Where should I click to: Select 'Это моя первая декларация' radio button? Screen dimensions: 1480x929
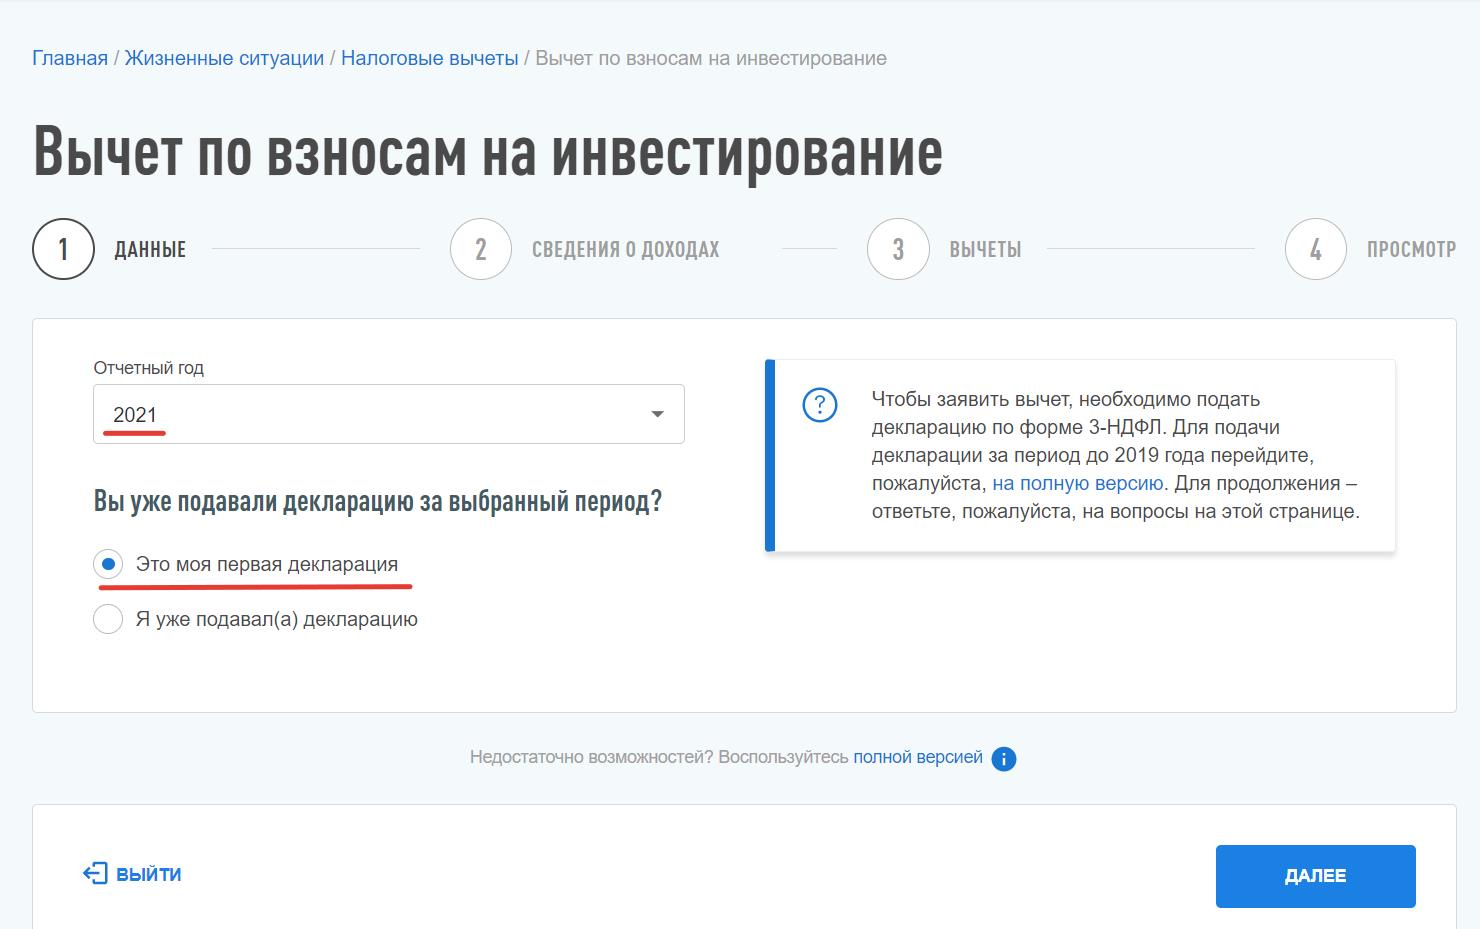coord(108,564)
